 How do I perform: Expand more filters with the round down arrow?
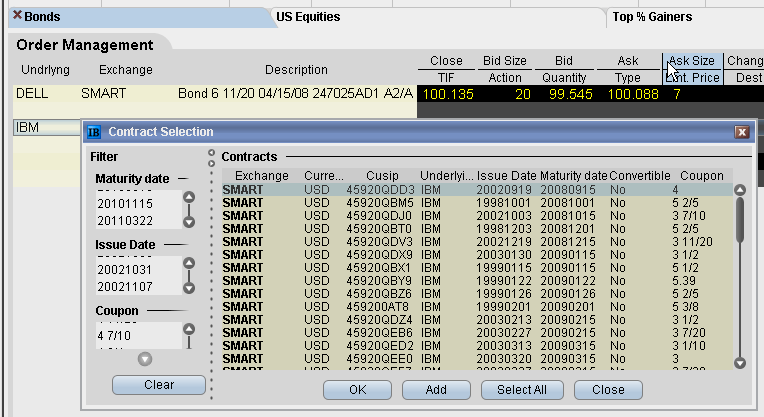(x=145, y=360)
